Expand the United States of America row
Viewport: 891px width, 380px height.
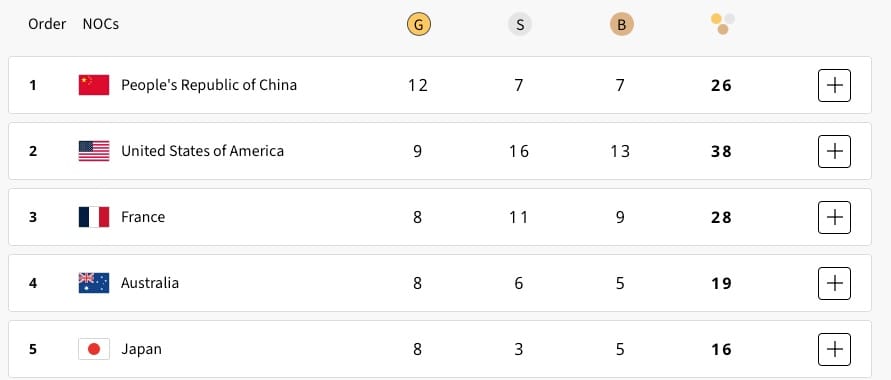[834, 151]
